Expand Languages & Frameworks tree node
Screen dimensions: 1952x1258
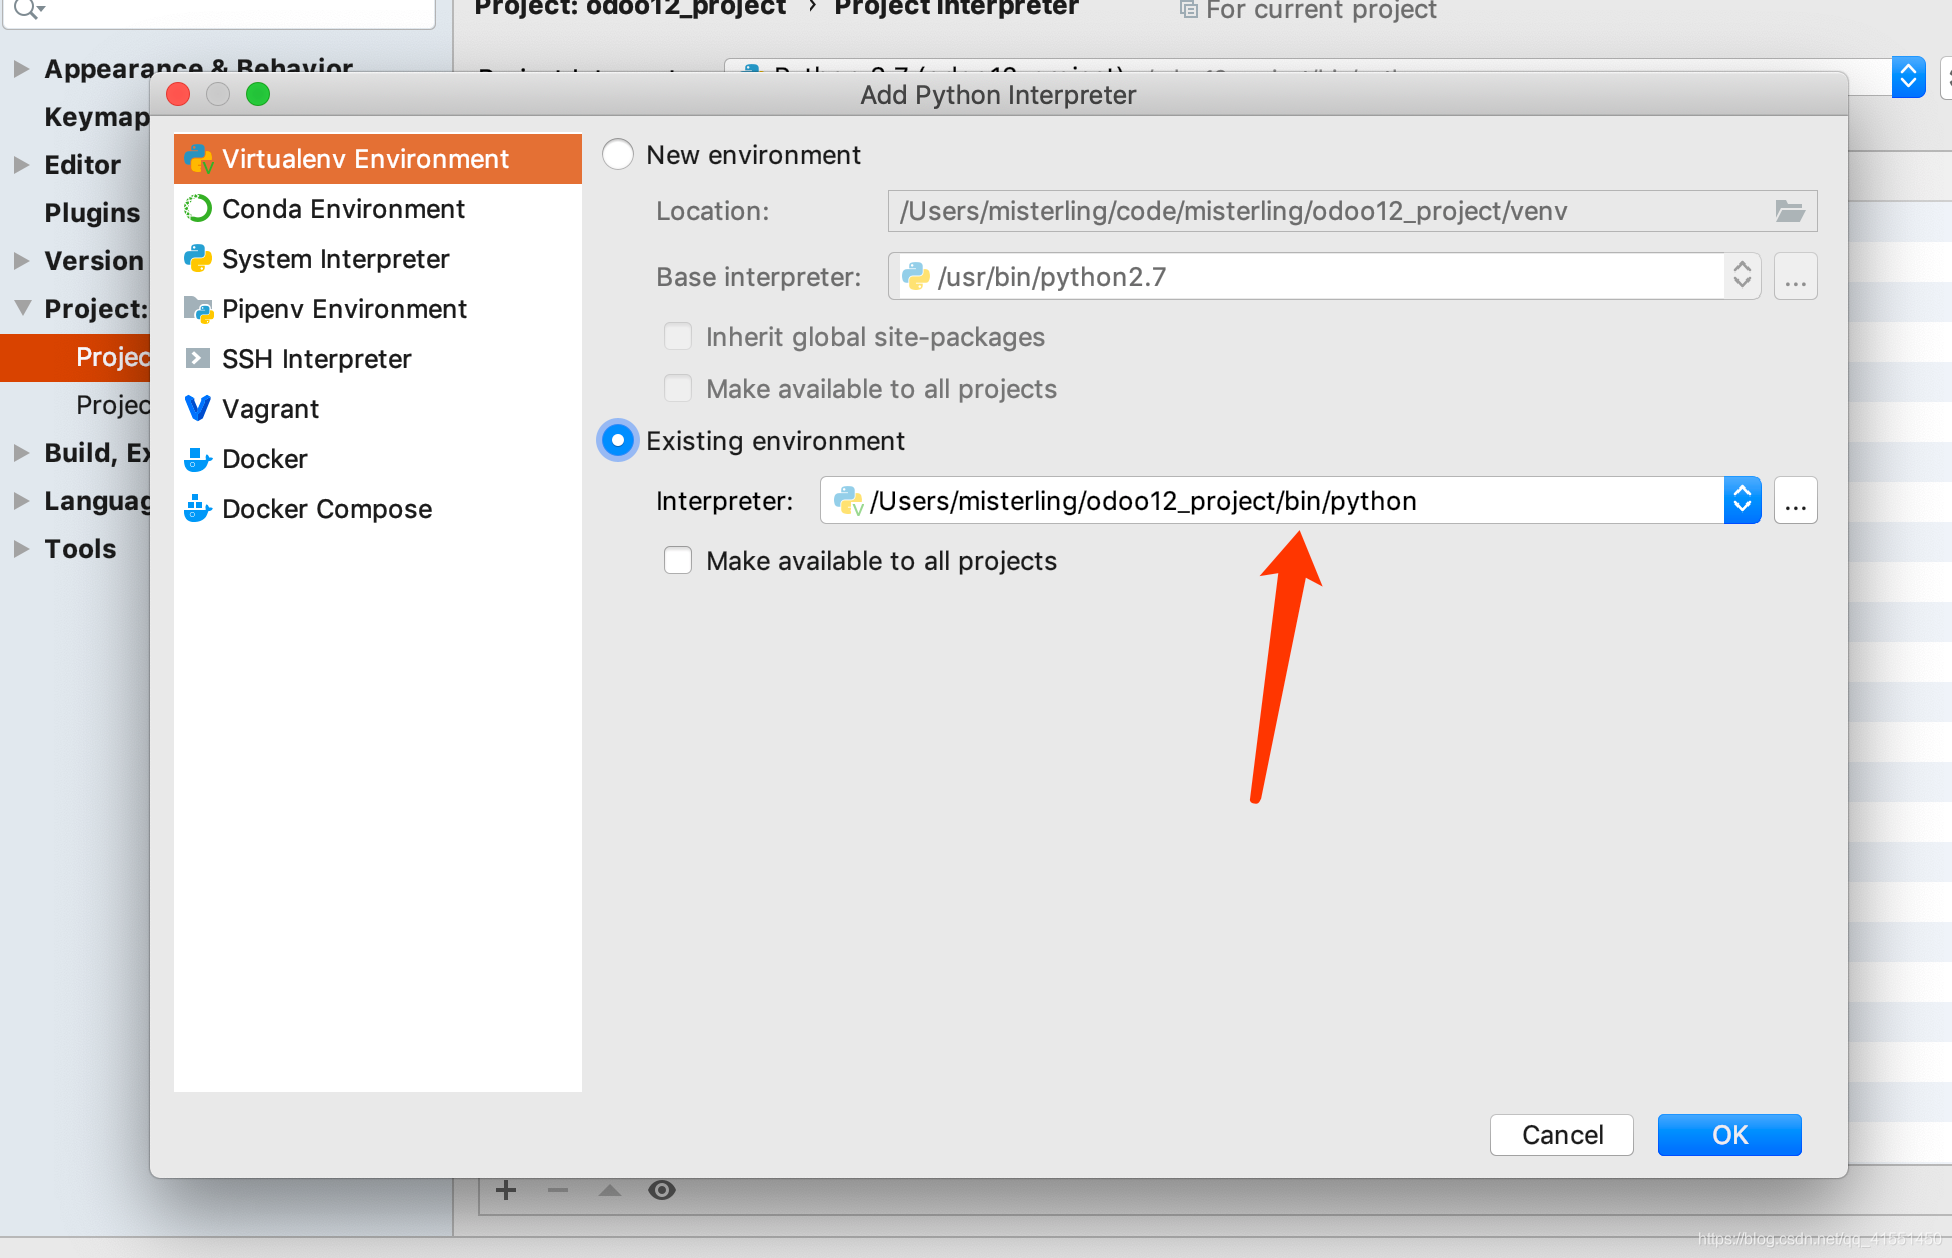pos(21,500)
